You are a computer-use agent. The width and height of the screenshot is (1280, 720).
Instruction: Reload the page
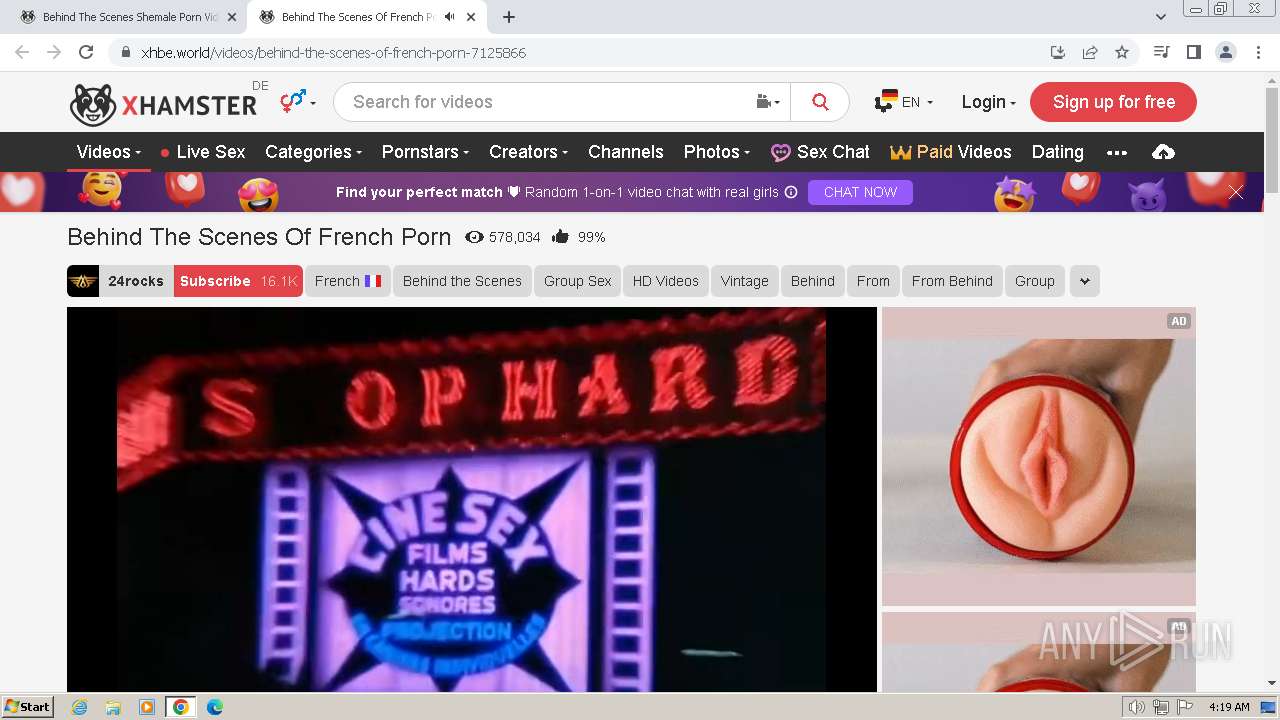[86, 52]
